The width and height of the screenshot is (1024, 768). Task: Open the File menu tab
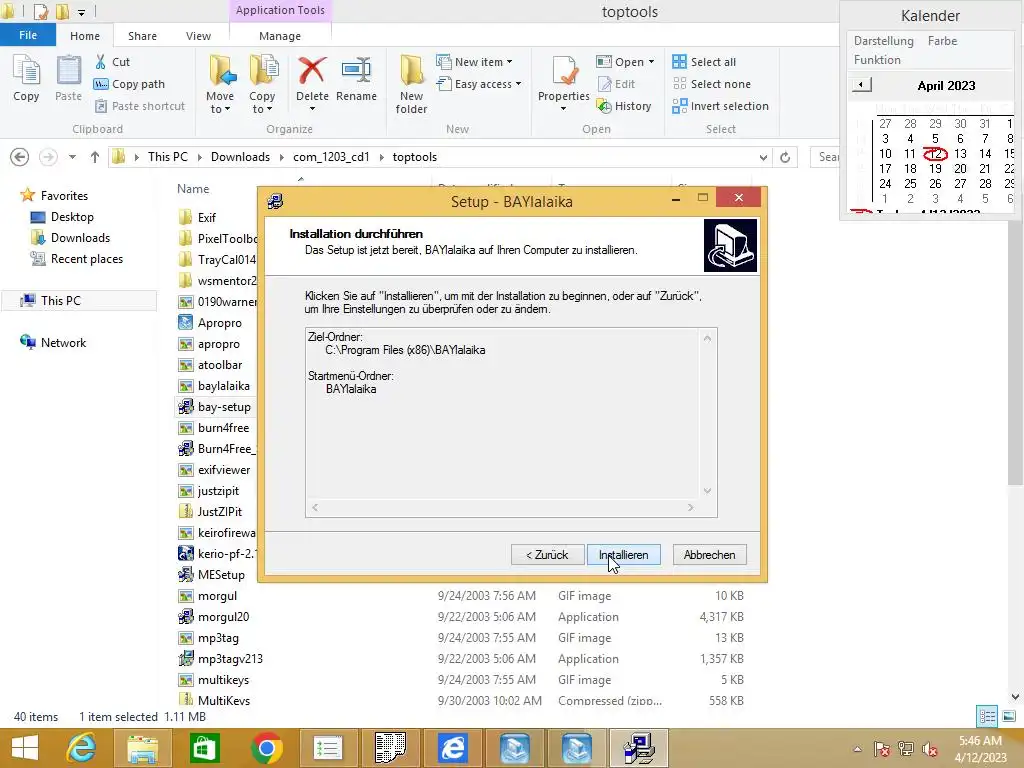click(28, 35)
